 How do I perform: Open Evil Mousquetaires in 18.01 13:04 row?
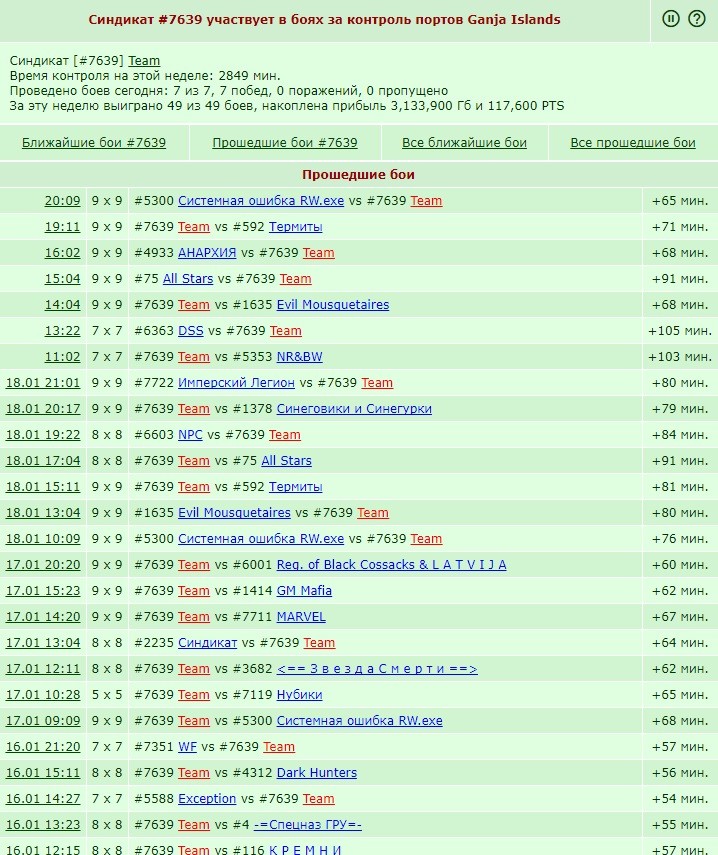(x=234, y=513)
